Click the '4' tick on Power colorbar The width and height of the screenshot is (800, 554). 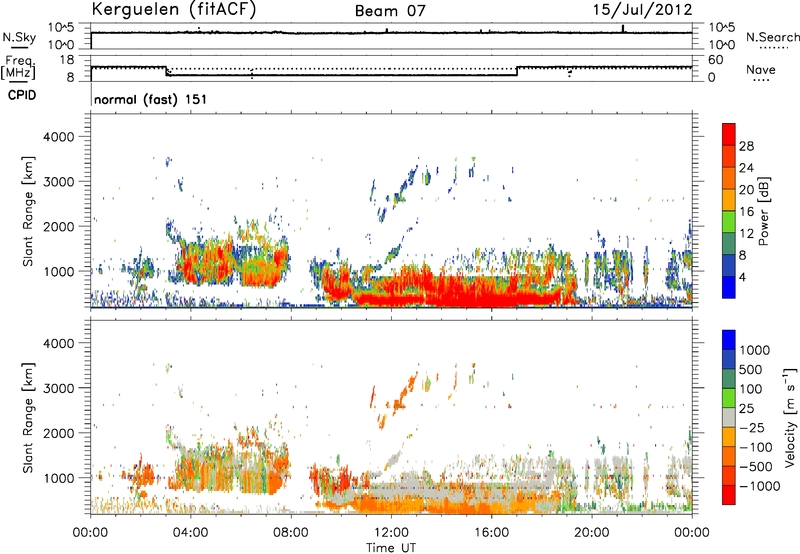[743, 277]
